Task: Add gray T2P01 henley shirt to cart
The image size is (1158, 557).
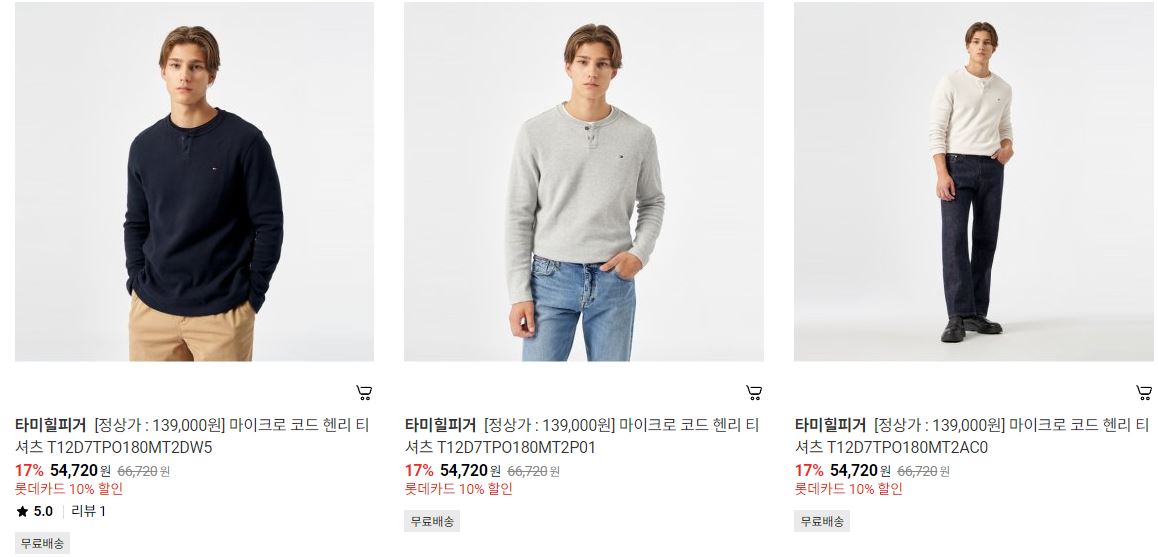Action: click(x=753, y=392)
